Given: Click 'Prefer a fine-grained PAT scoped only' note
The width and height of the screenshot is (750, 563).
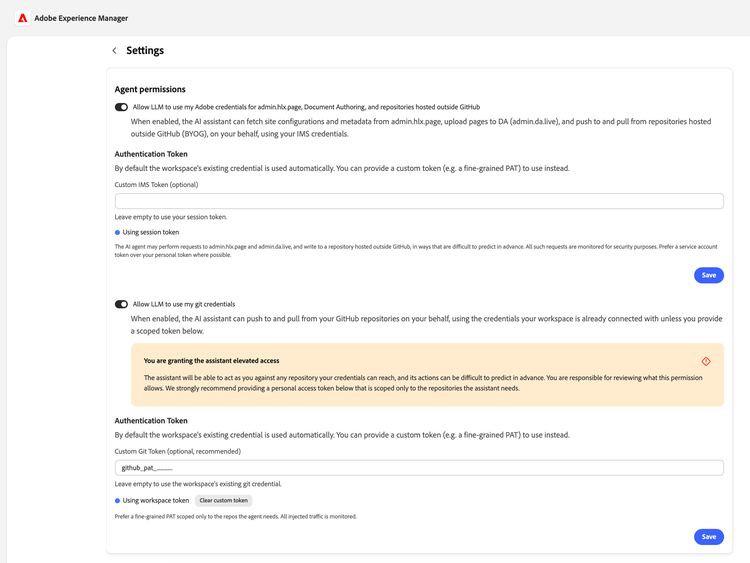Looking at the screenshot, I should [236, 517].
